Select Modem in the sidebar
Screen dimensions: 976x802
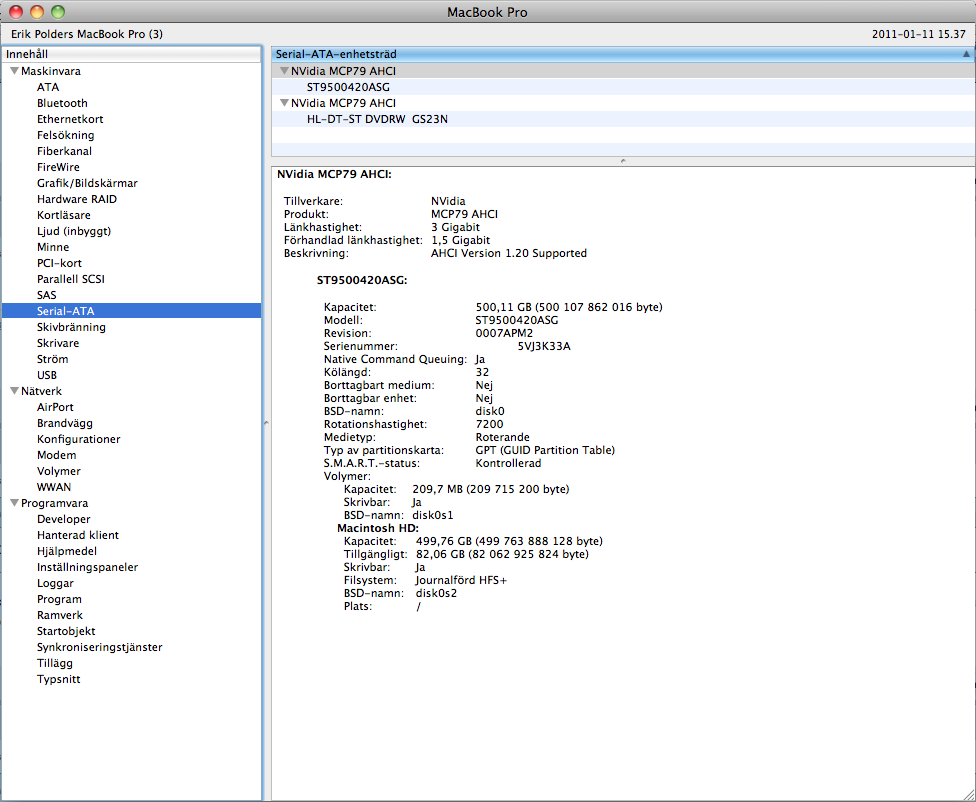(57, 455)
